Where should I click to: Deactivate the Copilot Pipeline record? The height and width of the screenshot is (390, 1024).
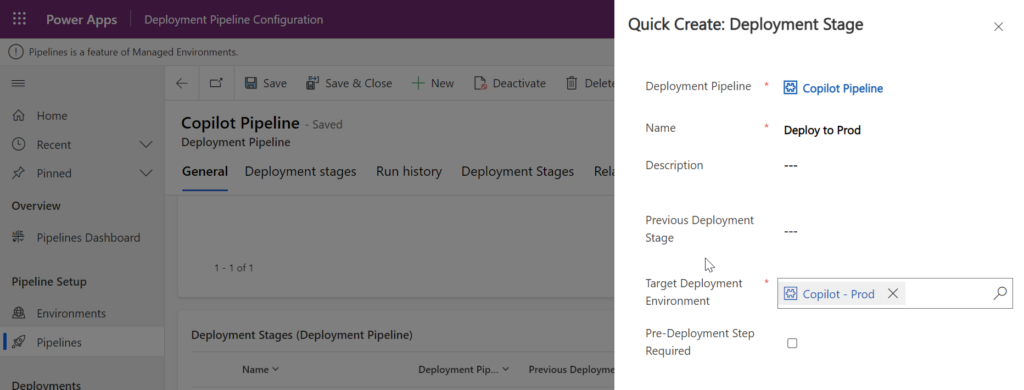[509, 83]
